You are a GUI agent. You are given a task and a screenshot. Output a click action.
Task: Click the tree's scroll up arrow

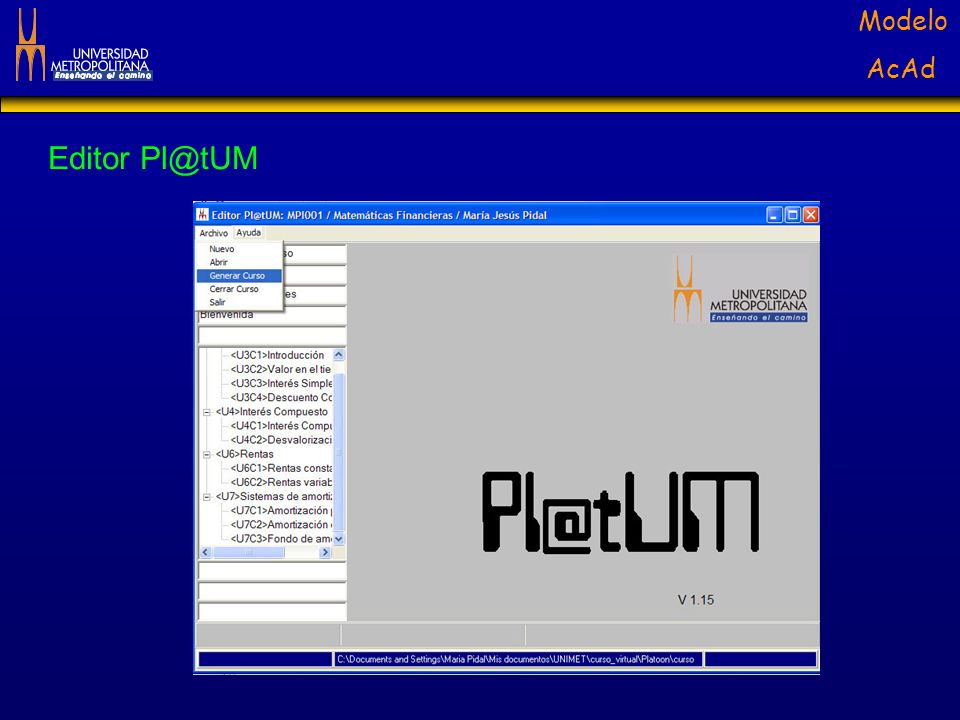tap(339, 355)
